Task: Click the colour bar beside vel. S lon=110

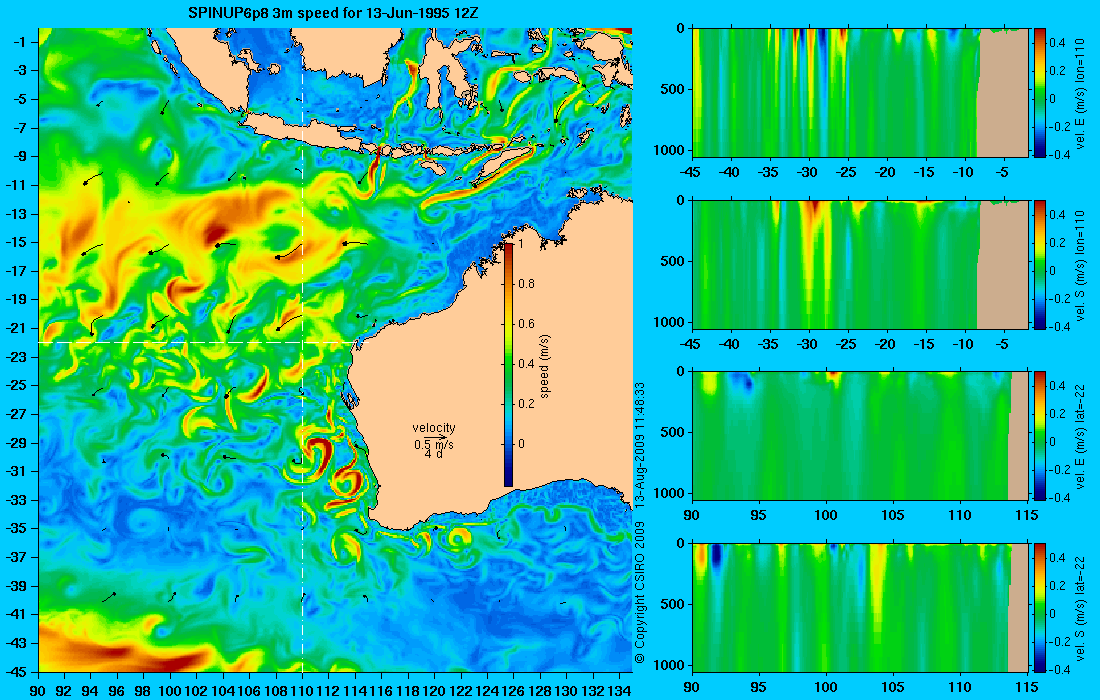Action: tap(1040, 264)
